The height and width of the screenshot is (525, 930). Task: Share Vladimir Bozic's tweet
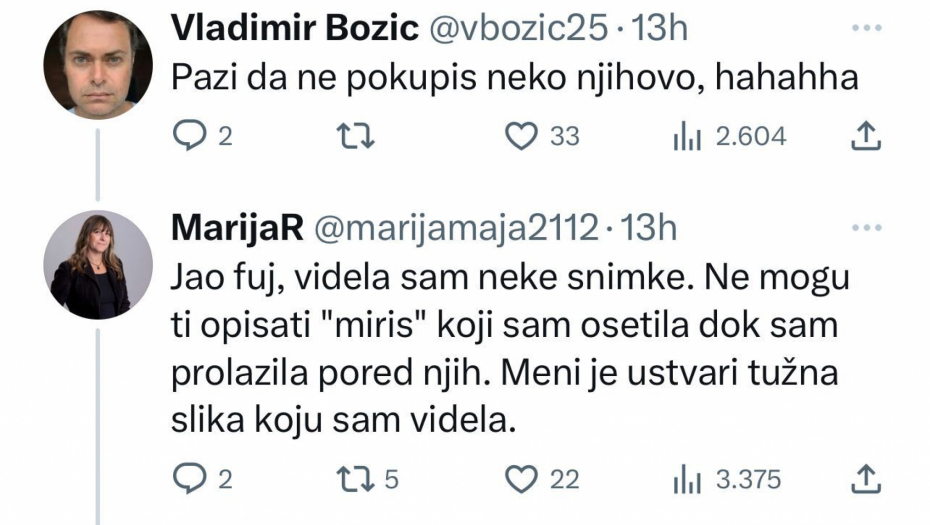(864, 136)
